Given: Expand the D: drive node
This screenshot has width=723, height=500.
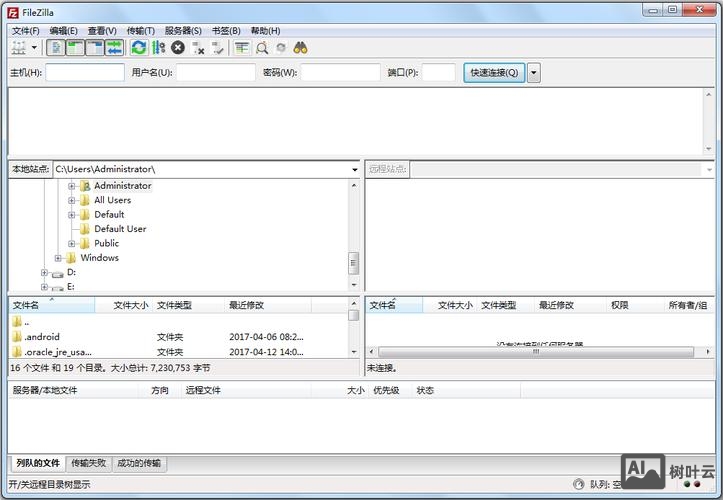Looking at the screenshot, I should pos(44,272).
